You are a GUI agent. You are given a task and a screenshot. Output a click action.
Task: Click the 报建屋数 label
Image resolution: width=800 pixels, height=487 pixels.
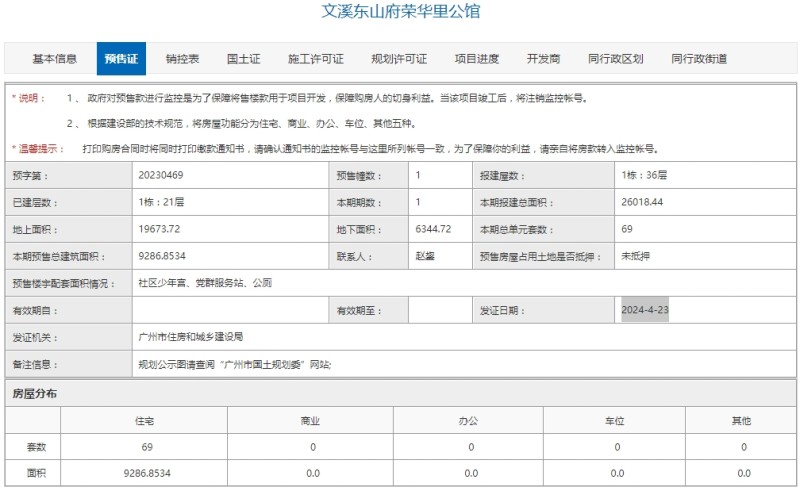pyautogui.click(x=502, y=176)
